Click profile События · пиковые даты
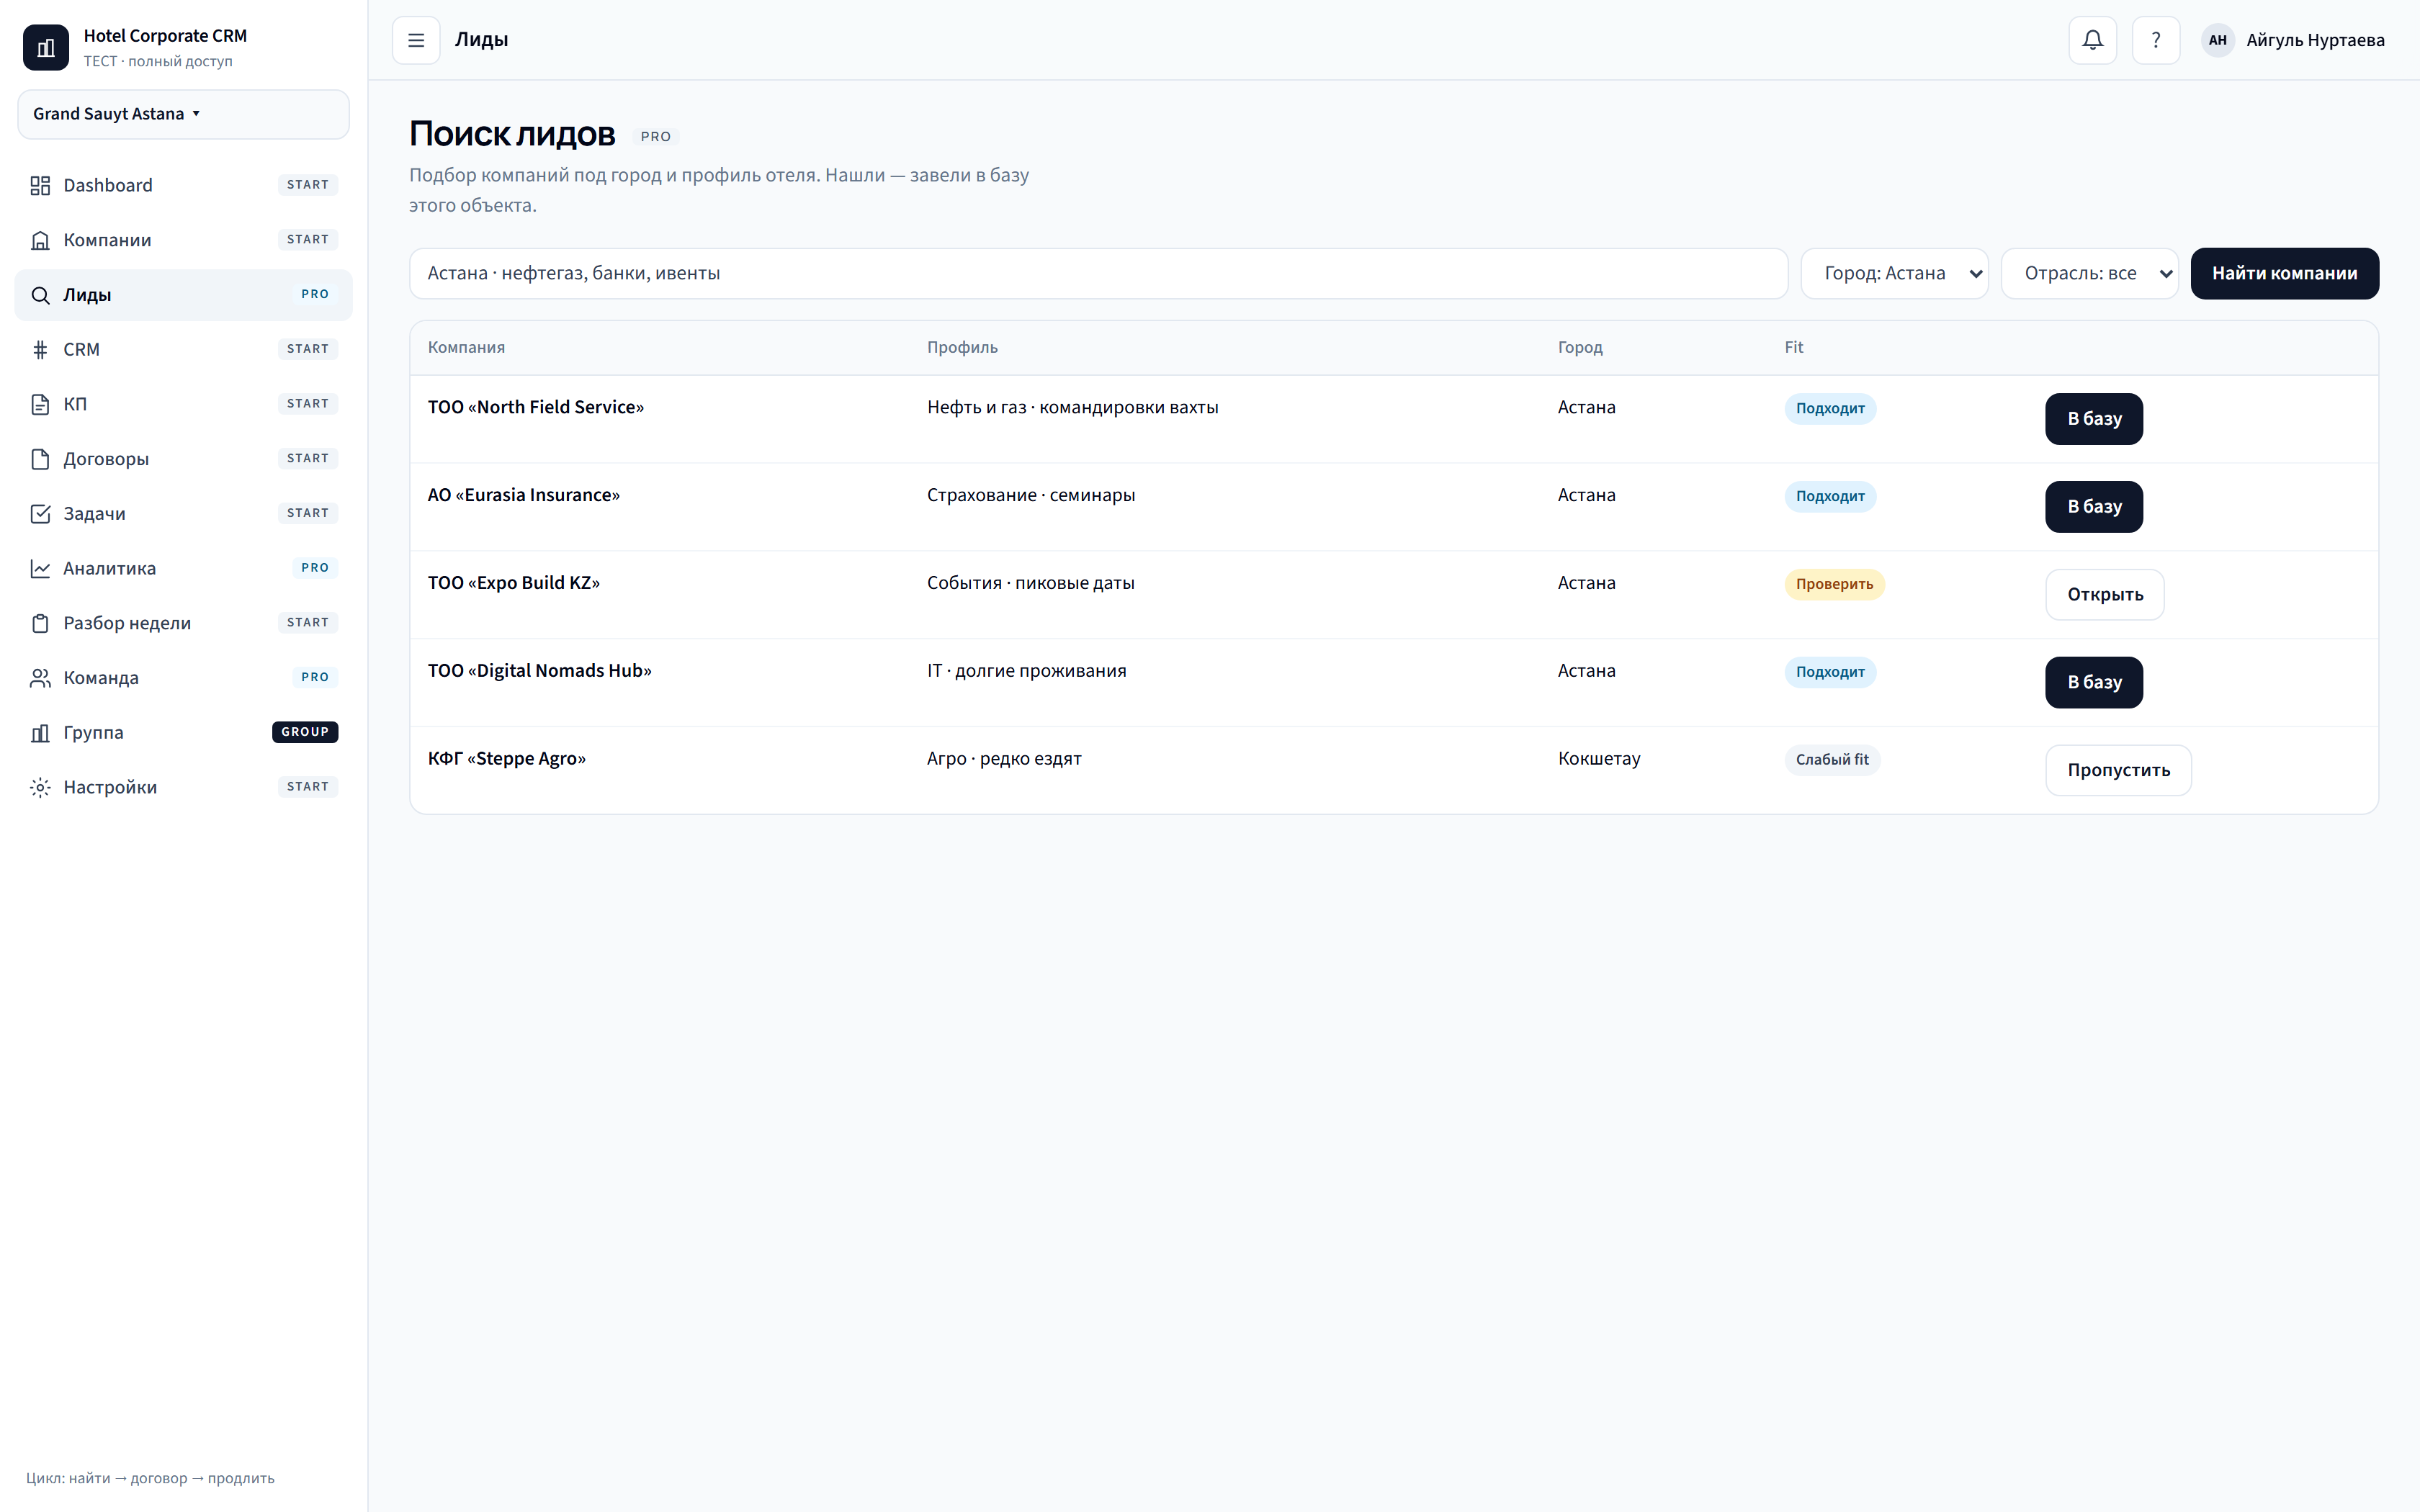The height and width of the screenshot is (1512, 2420). [1030, 583]
